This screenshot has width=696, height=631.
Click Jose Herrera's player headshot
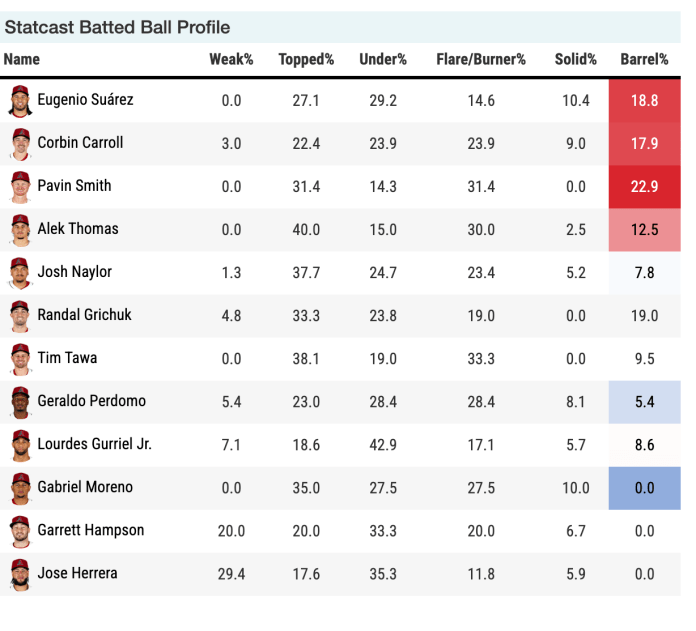20,574
